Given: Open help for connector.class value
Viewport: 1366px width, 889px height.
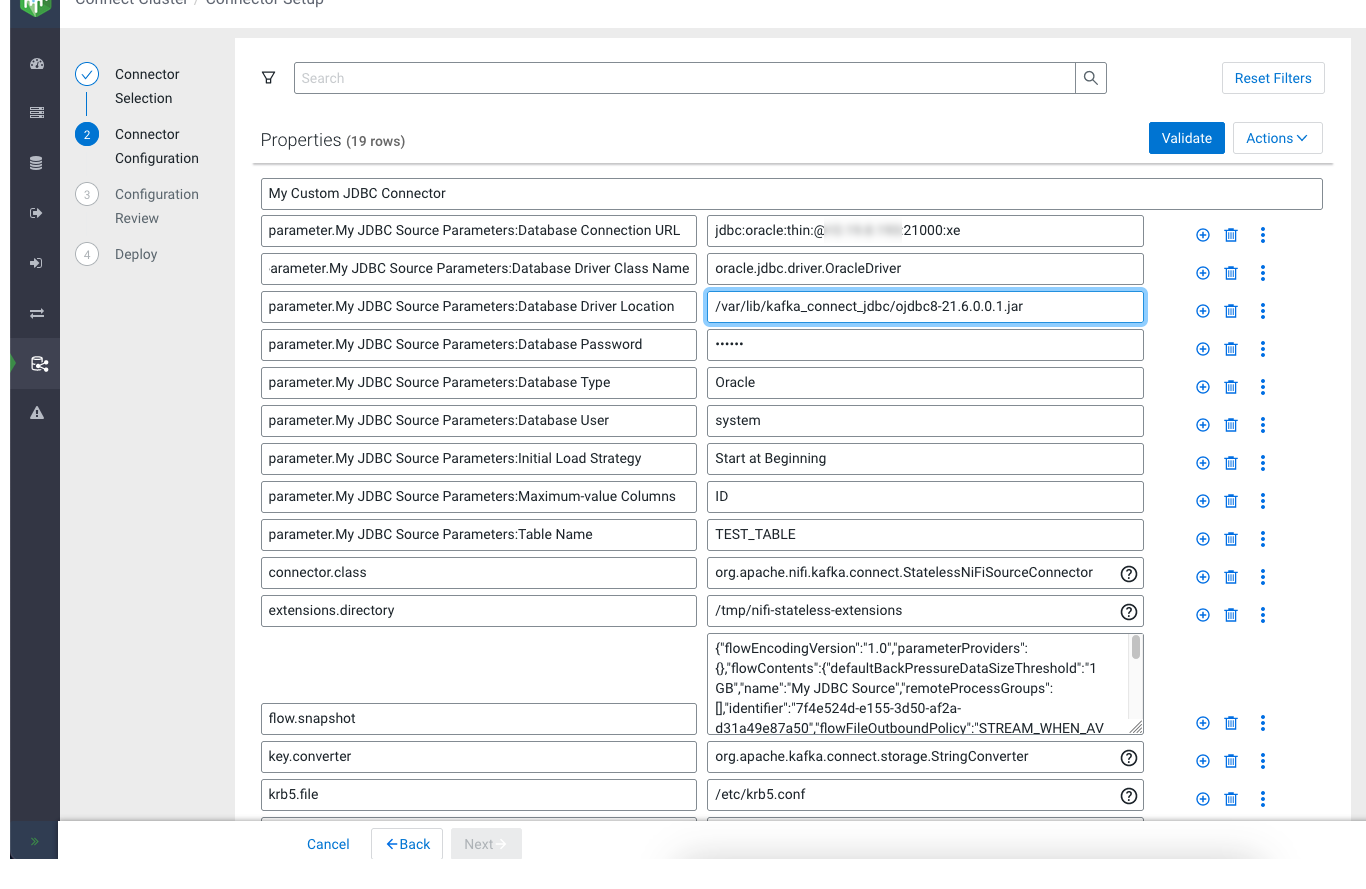Looking at the screenshot, I should coord(1129,573).
